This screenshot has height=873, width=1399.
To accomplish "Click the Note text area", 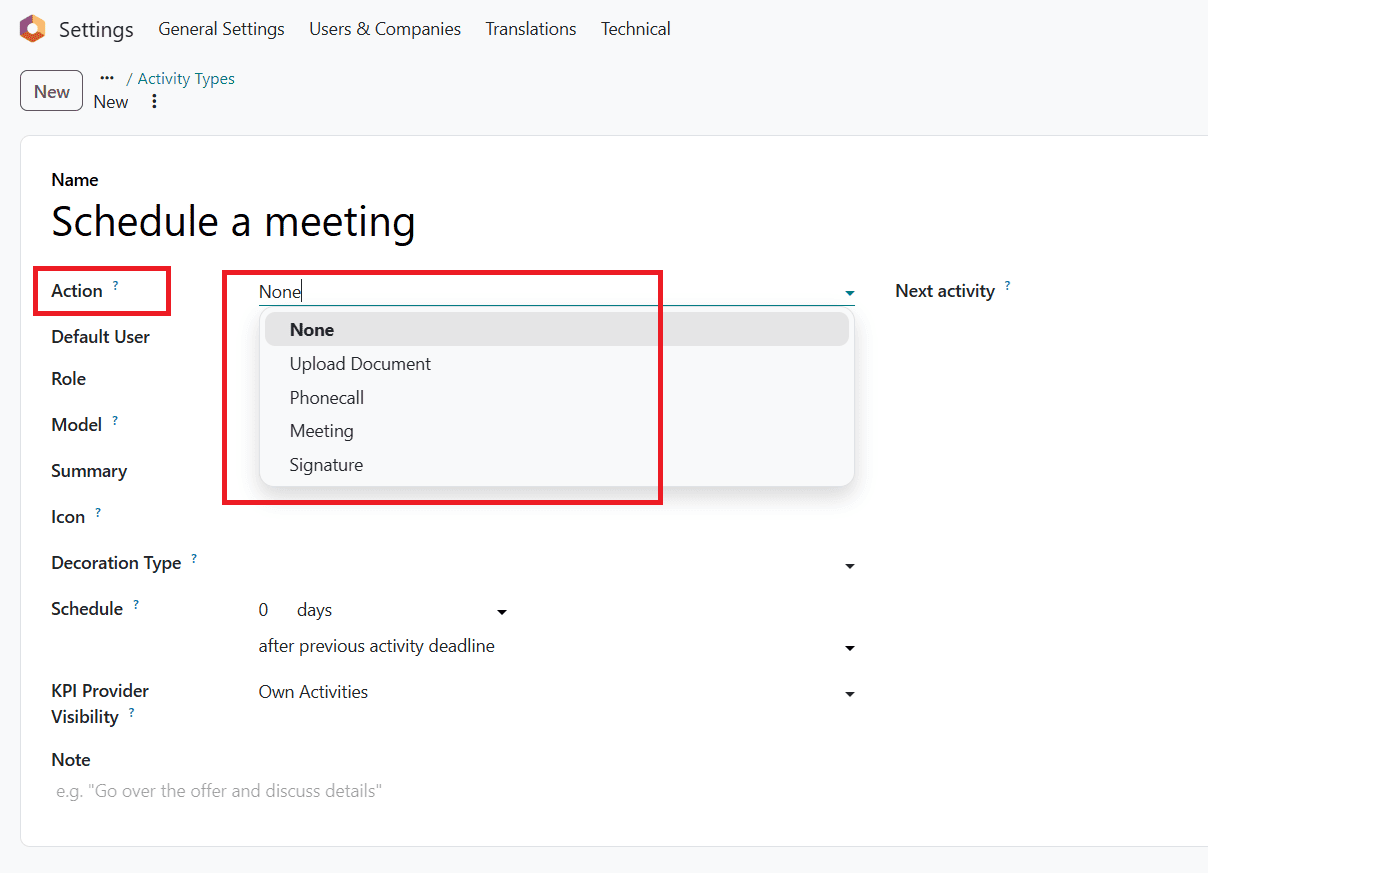I will (453, 791).
